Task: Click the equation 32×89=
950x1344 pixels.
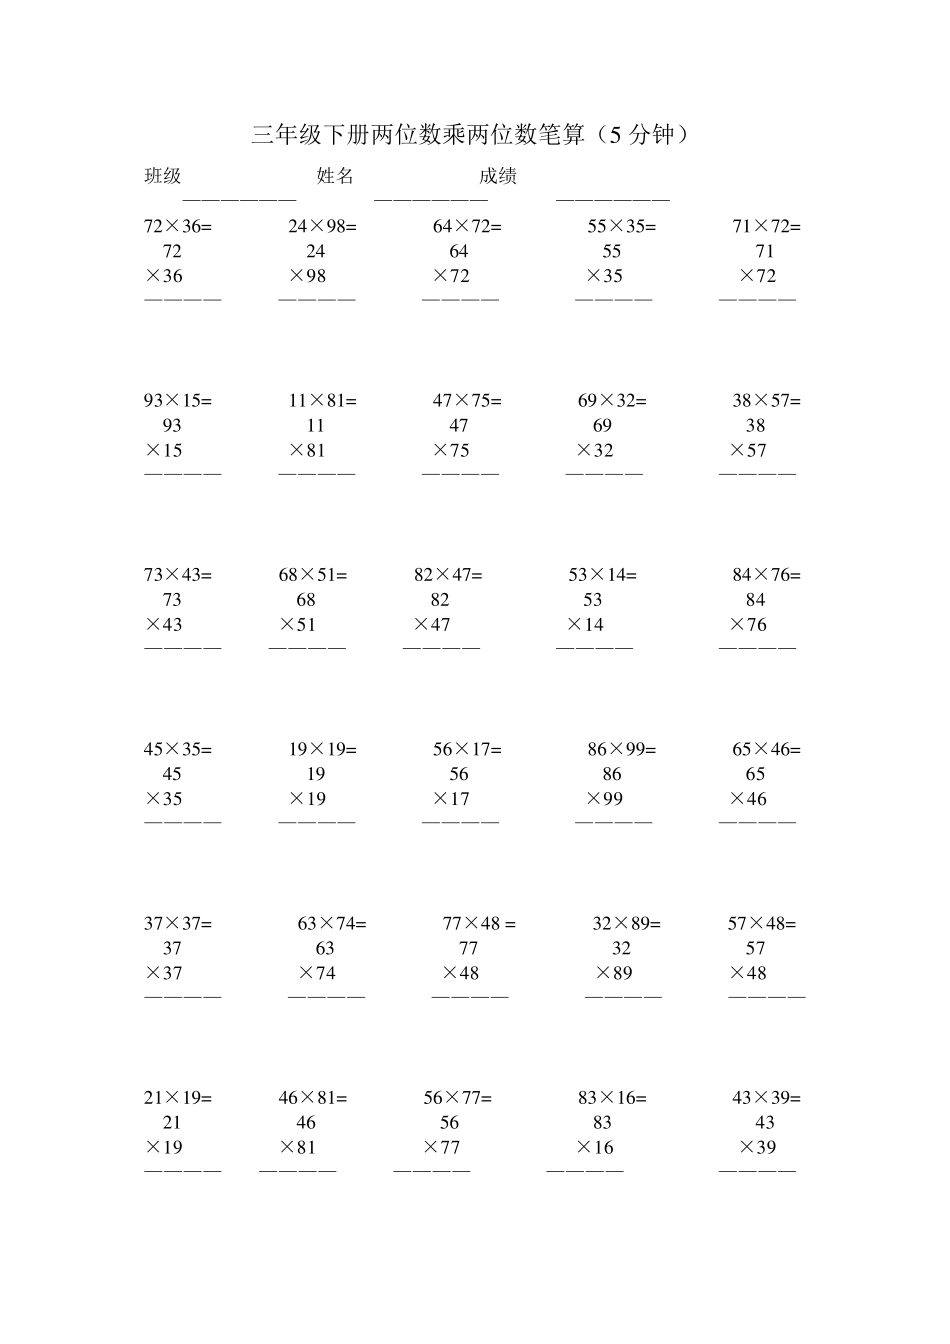Action: 626,924
